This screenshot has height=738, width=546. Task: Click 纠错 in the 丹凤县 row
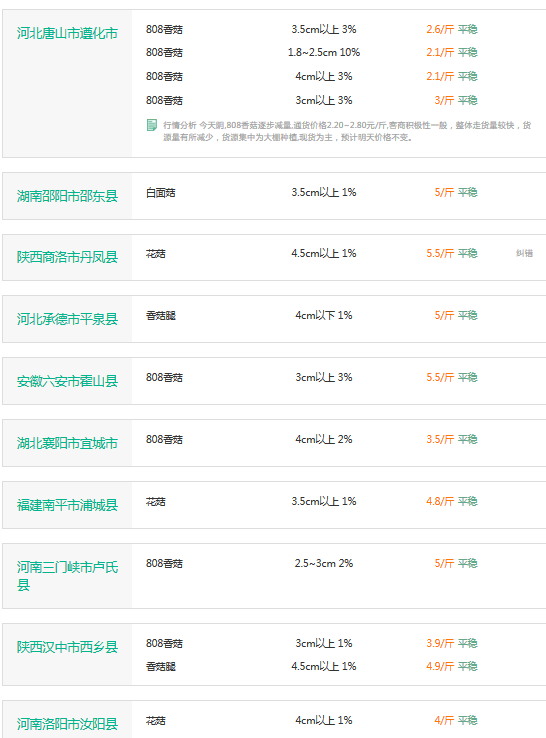click(x=524, y=253)
